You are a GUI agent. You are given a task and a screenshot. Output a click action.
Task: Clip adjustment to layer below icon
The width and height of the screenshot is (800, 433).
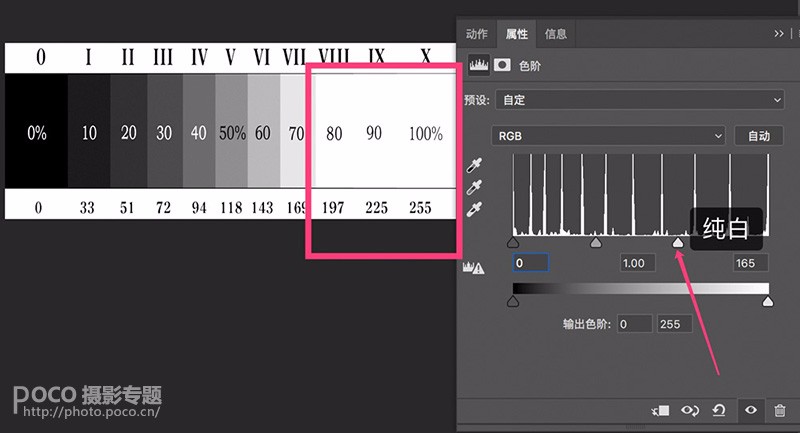coord(660,410)
